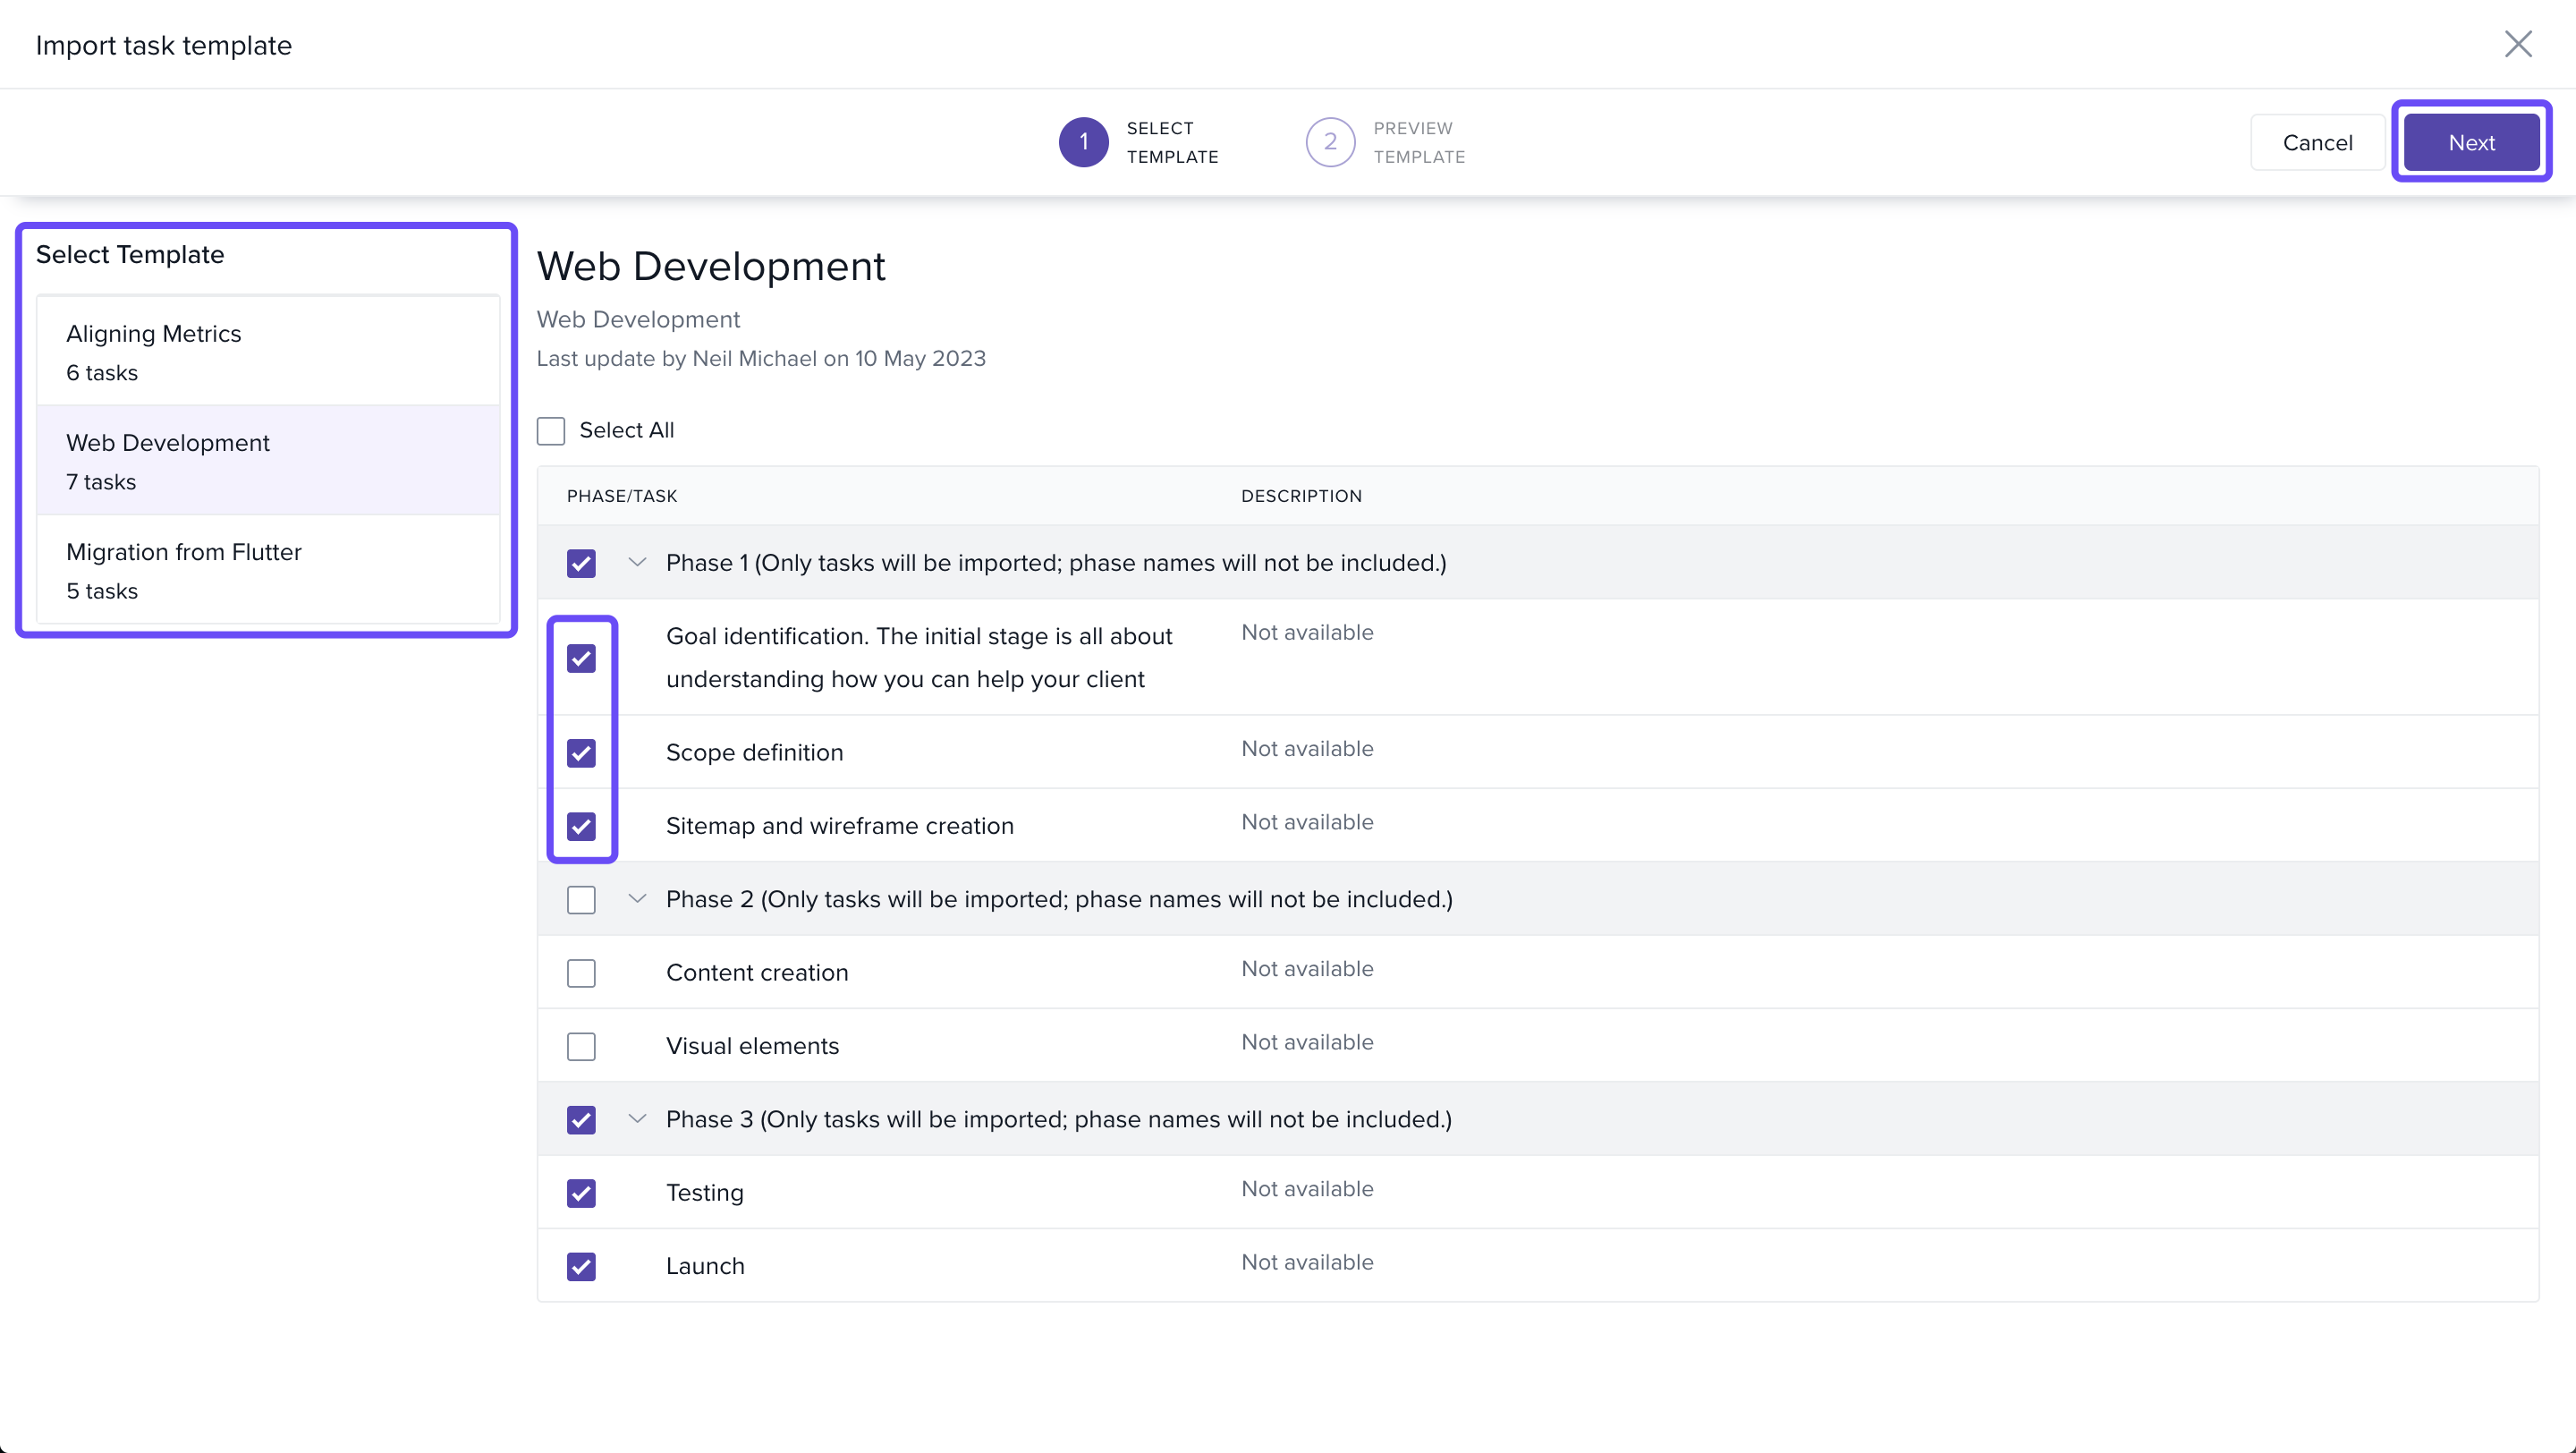Select the Web Development template item
Screen dimensions: 2576x1453
268,461
